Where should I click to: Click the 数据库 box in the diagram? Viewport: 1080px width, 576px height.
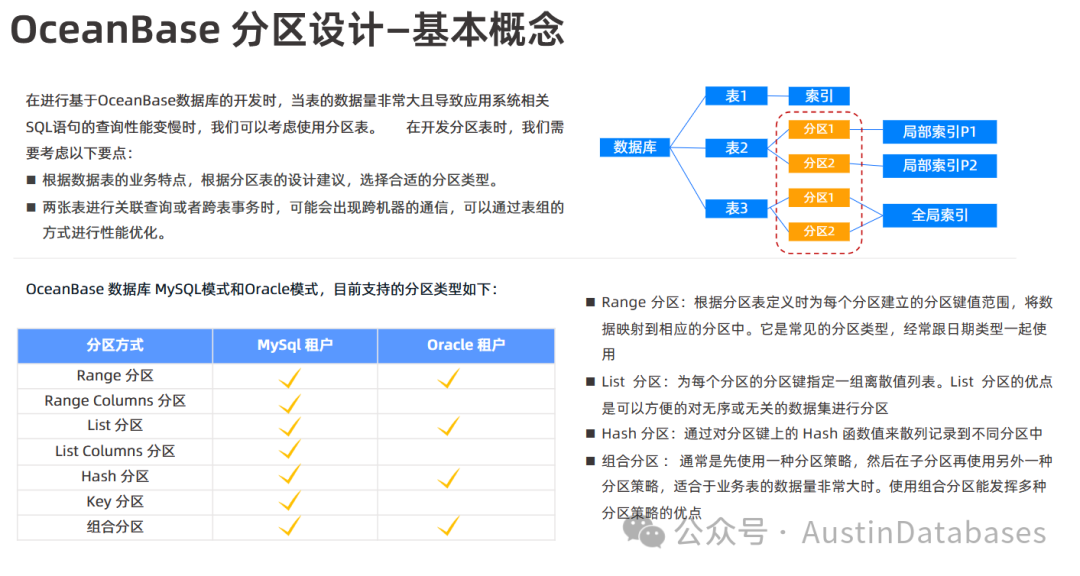pyautogui.click(x=634, y=147)
